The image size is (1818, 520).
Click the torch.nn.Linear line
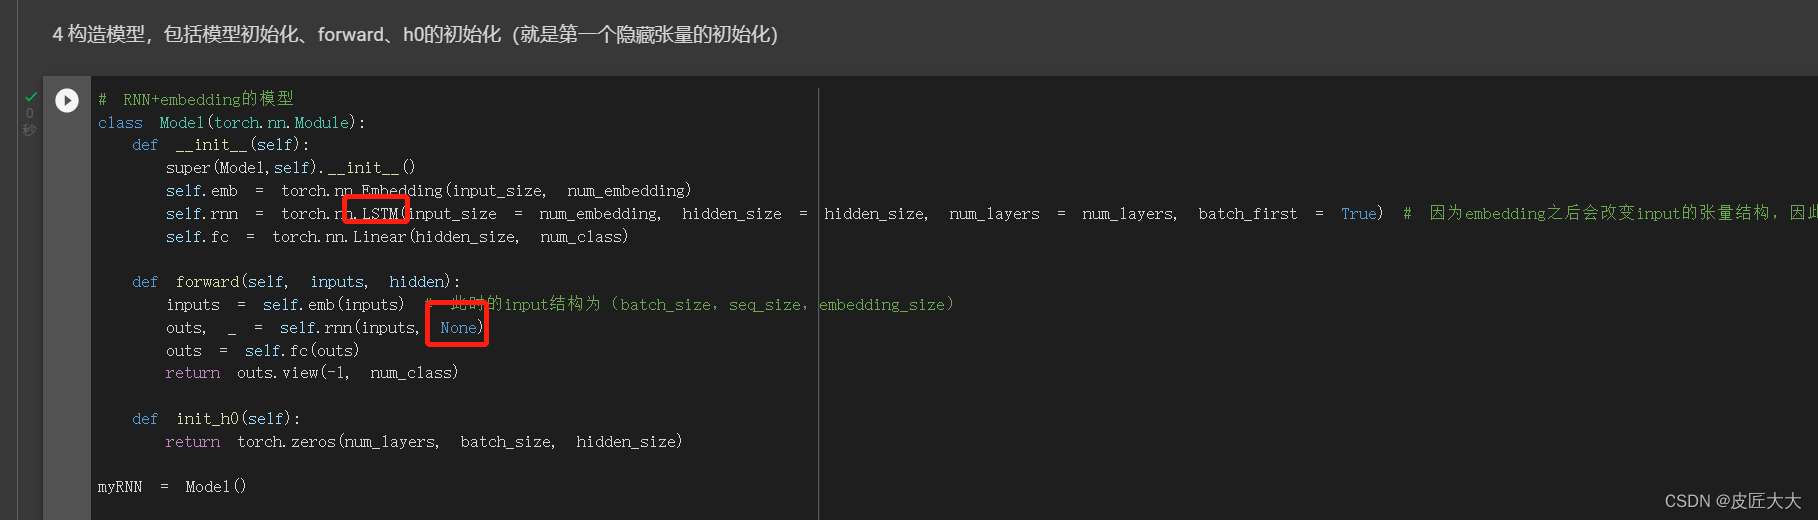pyautogui.click(x=396, y=237)
